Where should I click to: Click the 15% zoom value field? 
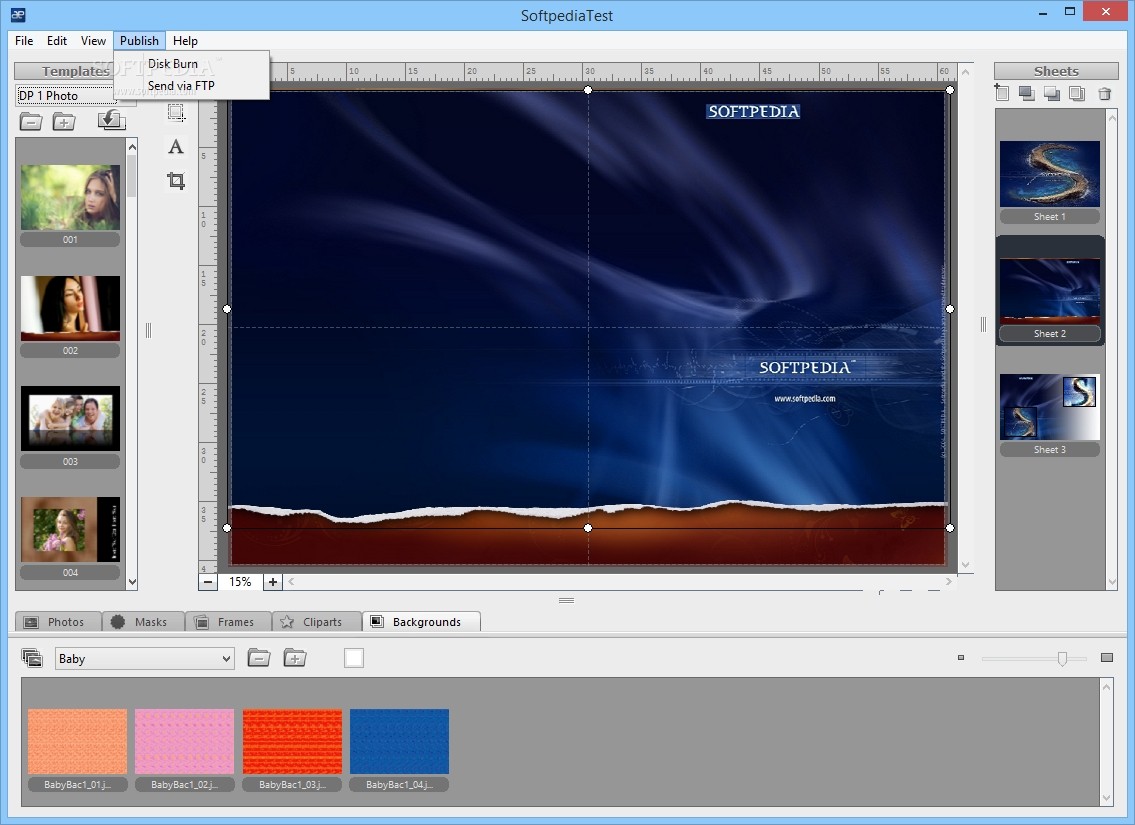(240, 582)
